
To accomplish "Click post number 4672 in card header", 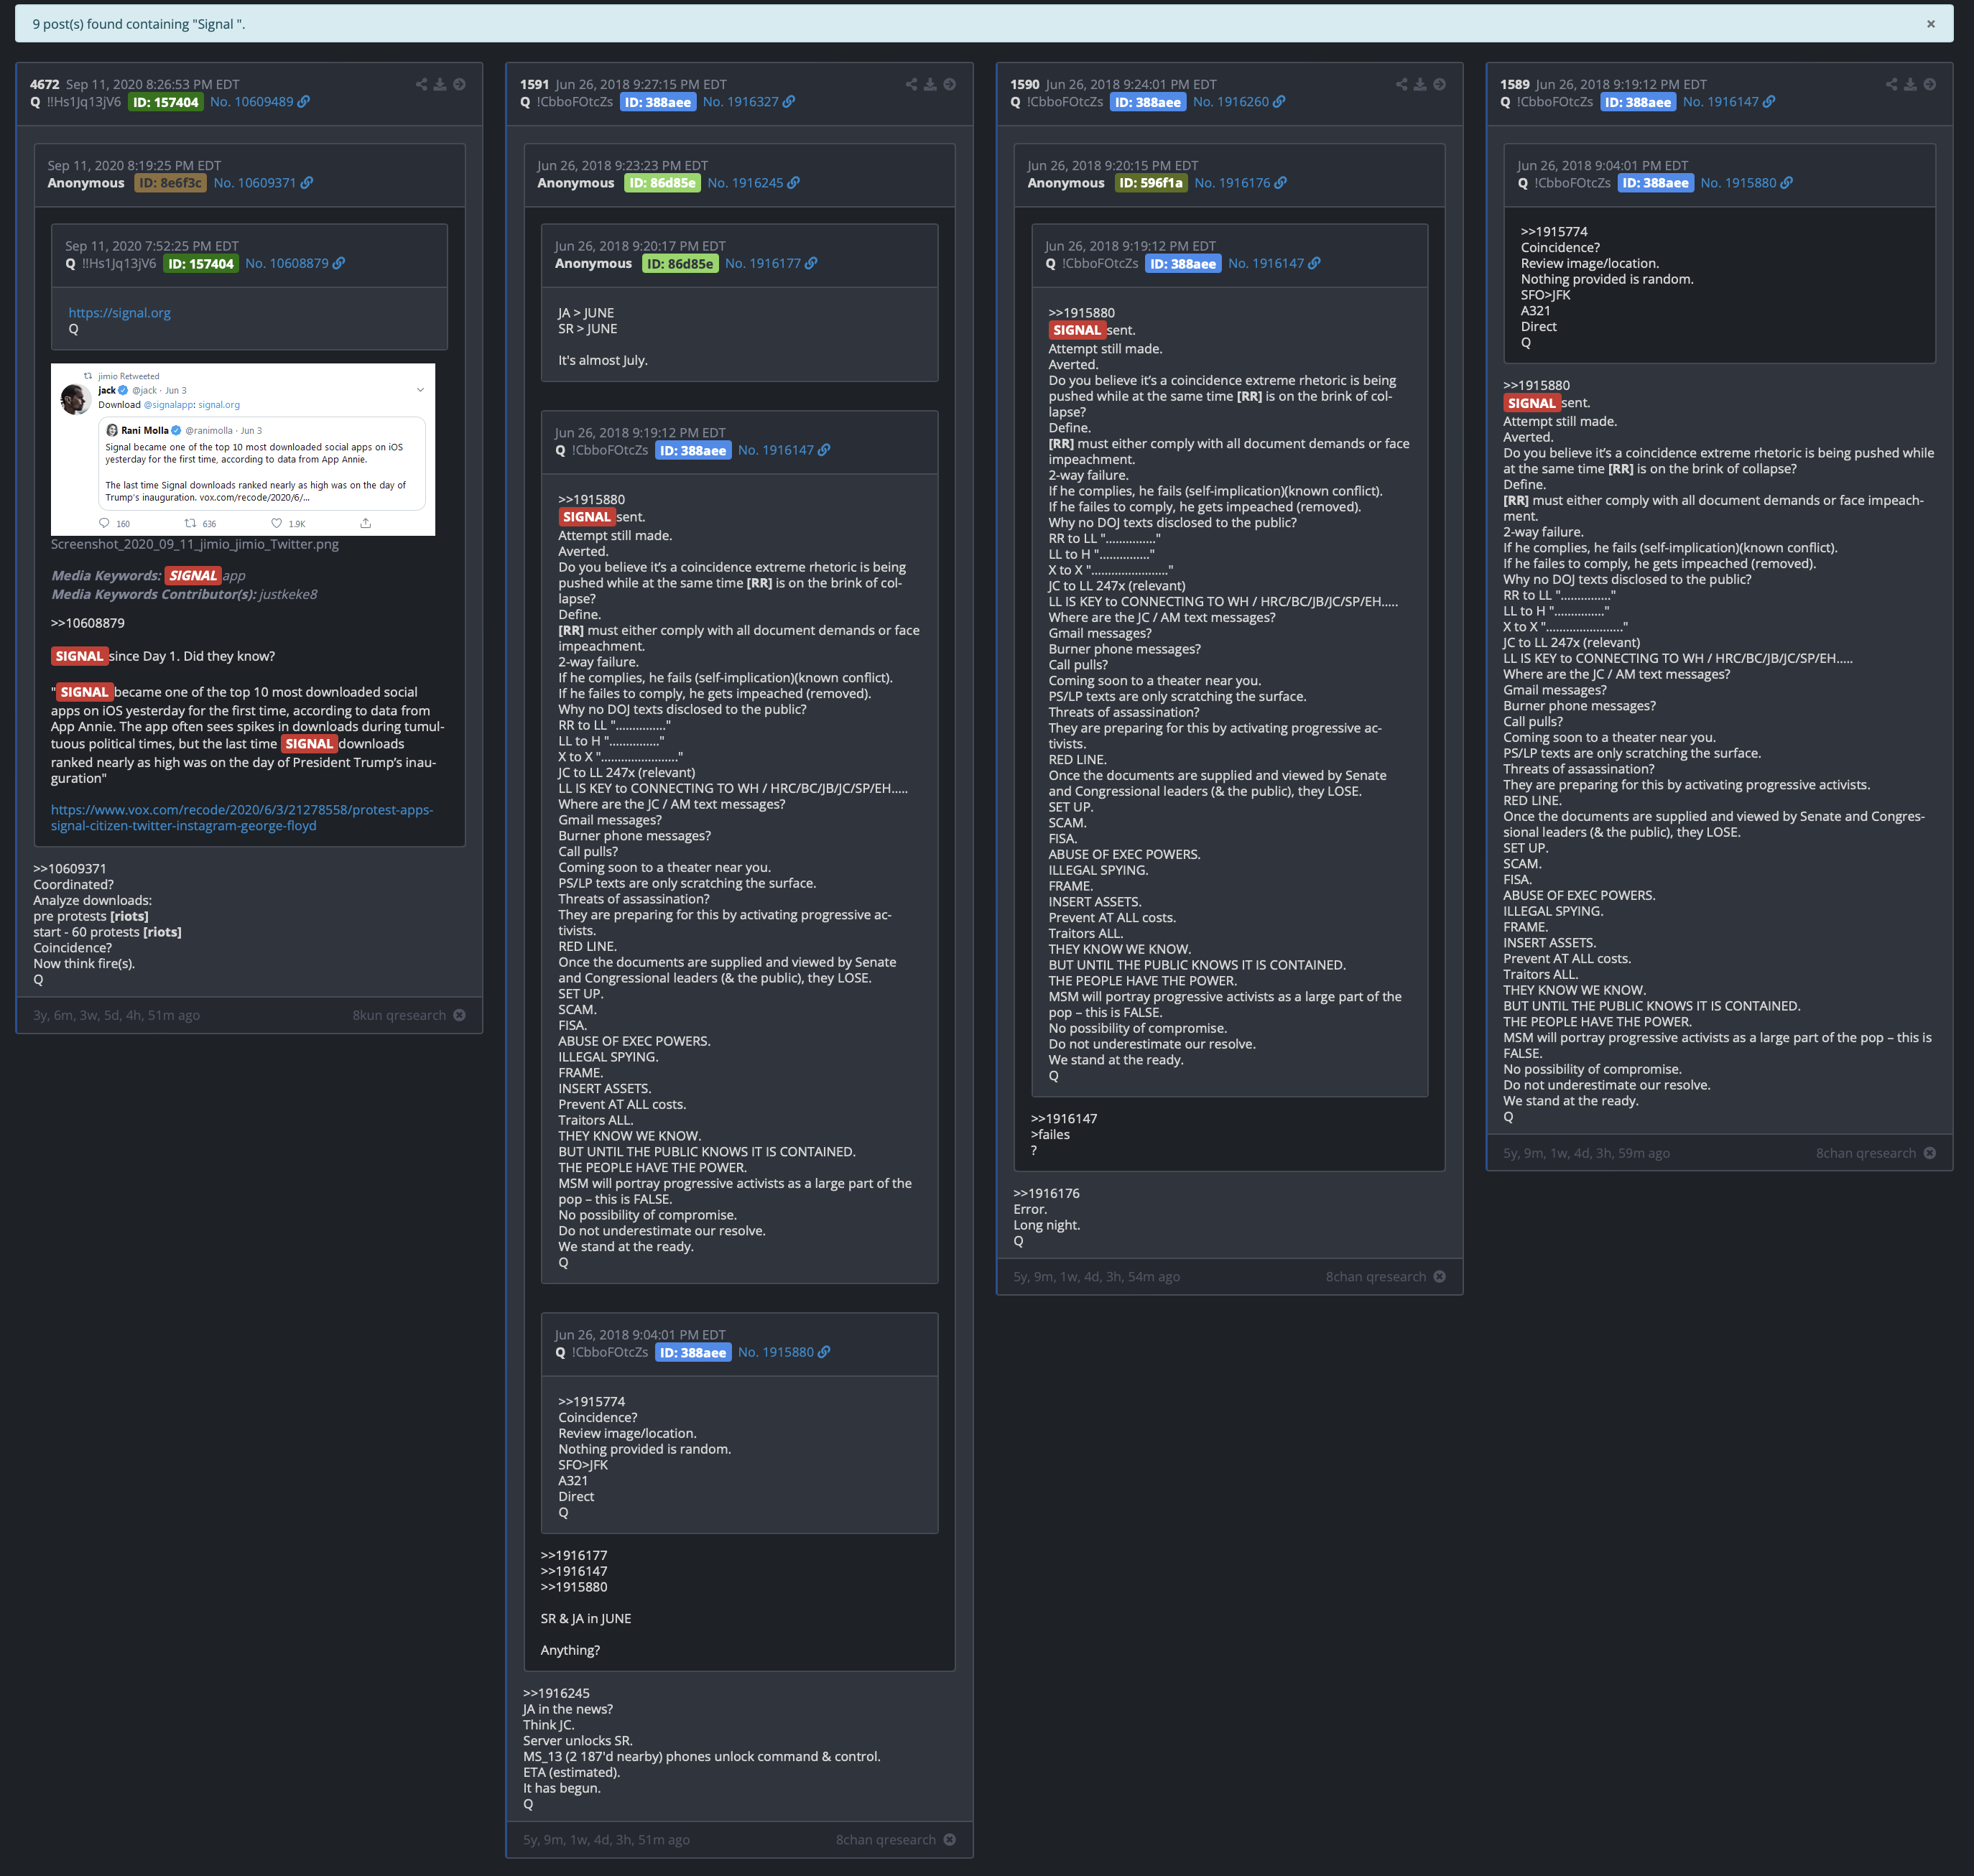I will pyautogui.click(x=45, y=85).
